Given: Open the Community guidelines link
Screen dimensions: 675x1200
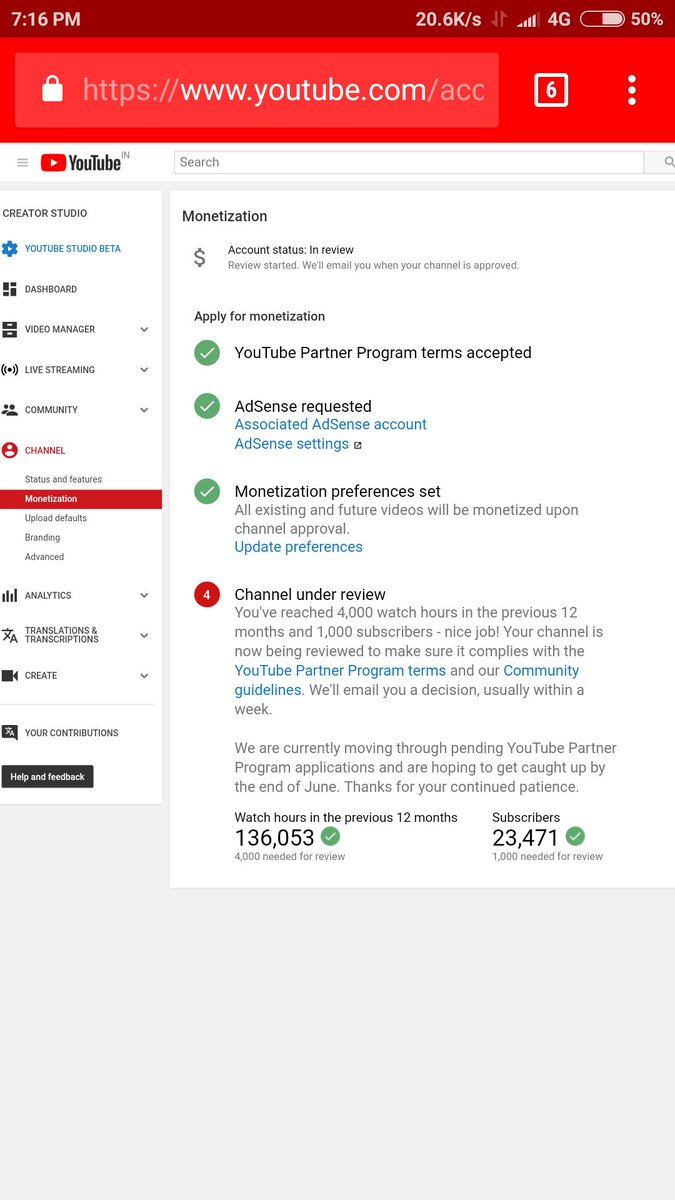Looking at the screenshot, I should point(407,680).
